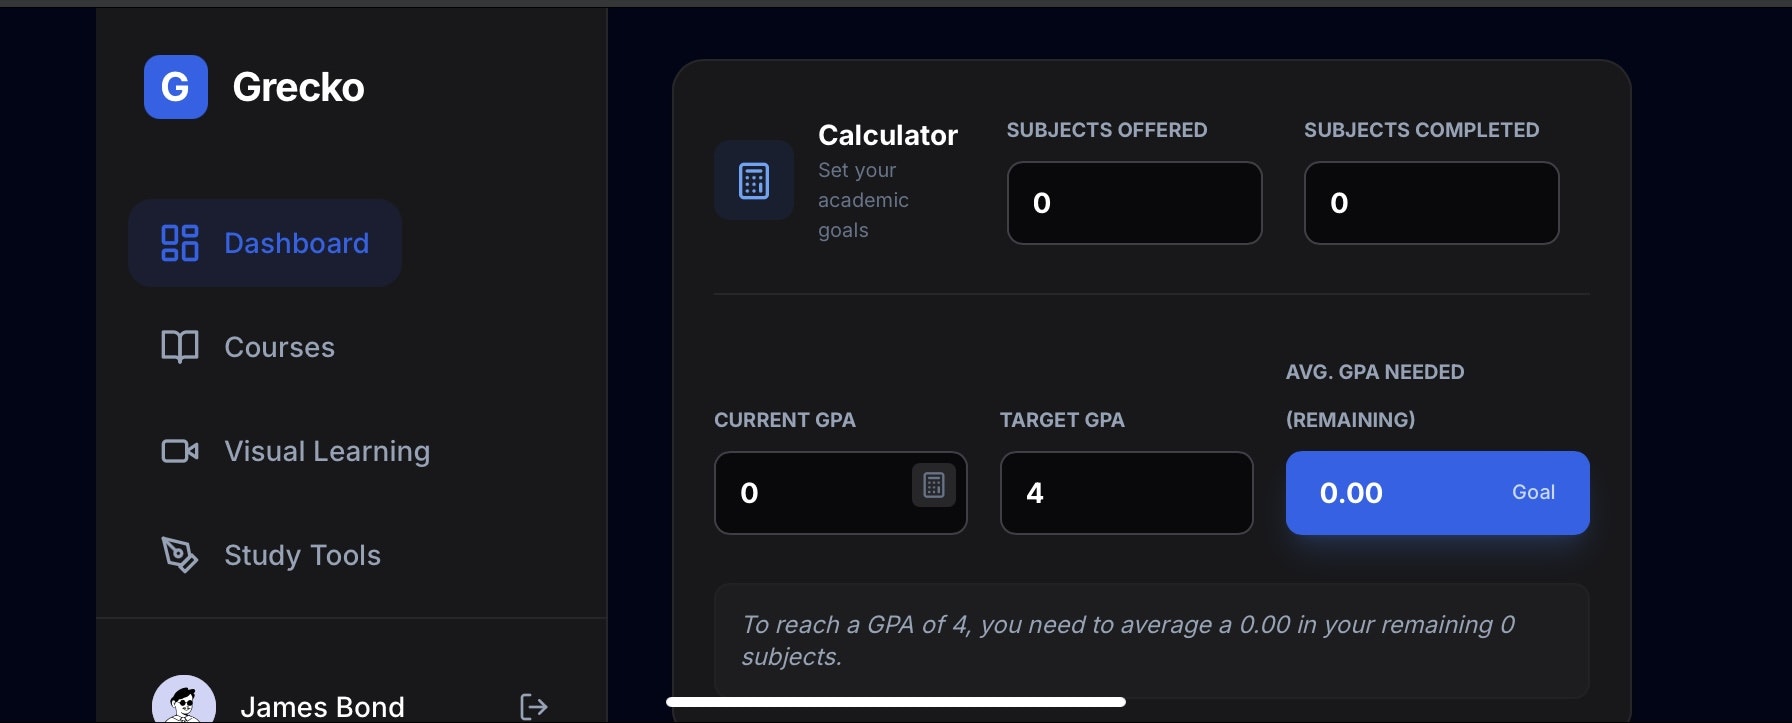
Task: Select the Dashboard grid icon in sidebar
Action: [x=179, y=242]
